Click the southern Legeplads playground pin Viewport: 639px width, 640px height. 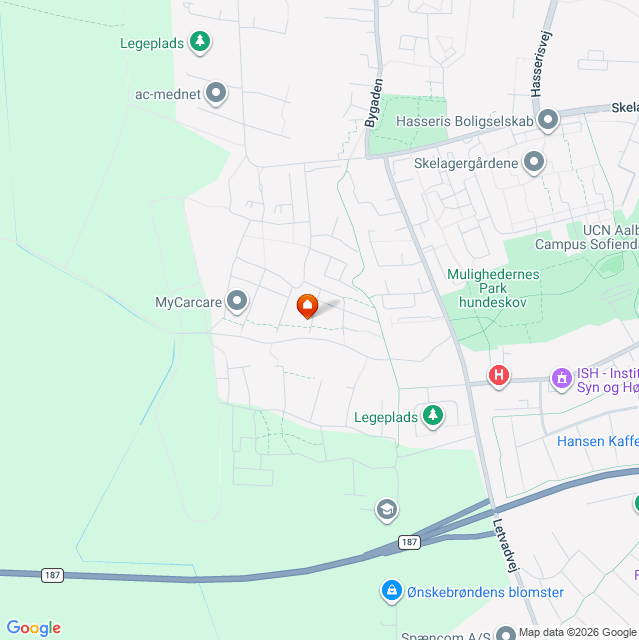[433, 416]
